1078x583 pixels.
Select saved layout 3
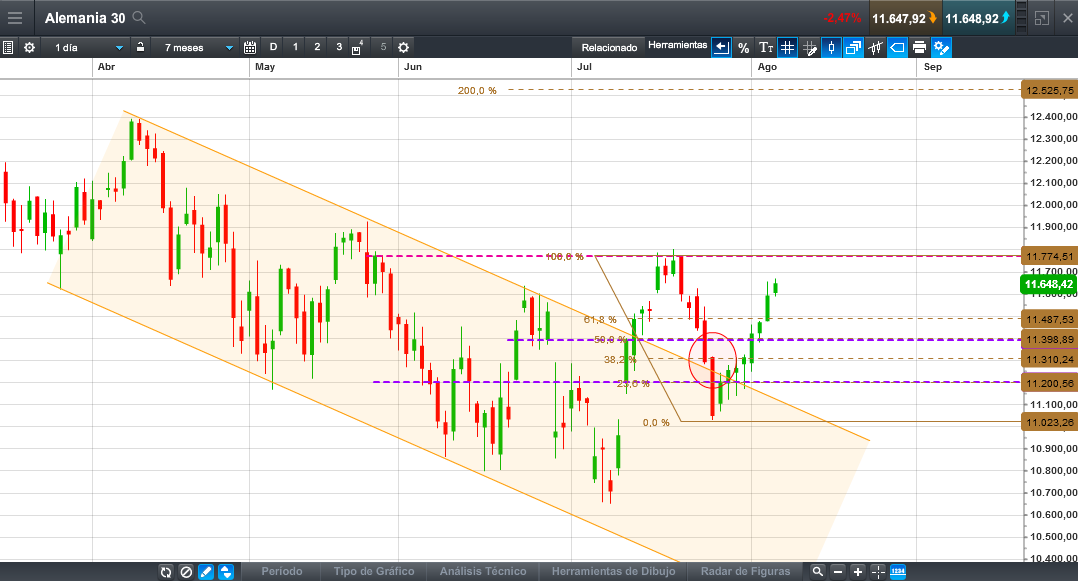[x=339, y=47]
